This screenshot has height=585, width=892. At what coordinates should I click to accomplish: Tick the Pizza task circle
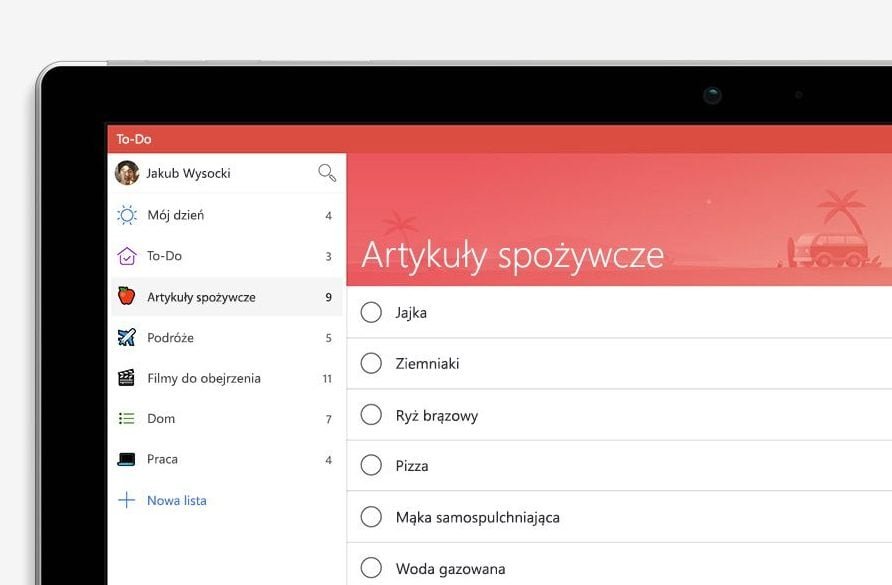point(371,465)
